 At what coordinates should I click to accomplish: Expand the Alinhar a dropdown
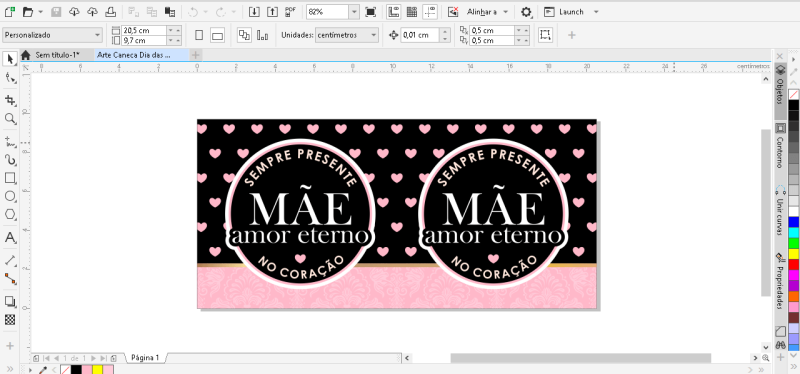tap(505, 12)
